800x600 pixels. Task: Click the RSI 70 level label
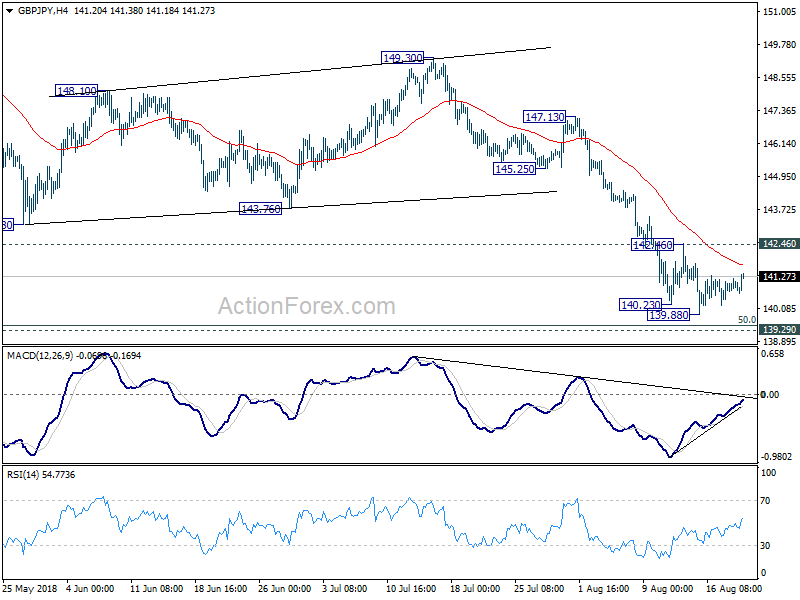point(765,501)
